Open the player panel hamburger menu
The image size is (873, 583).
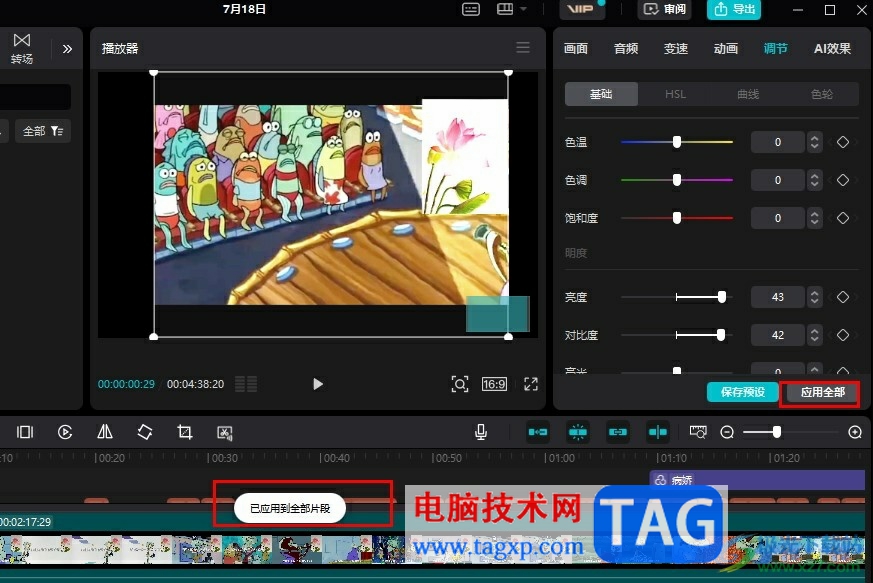[x=523, y=47]
